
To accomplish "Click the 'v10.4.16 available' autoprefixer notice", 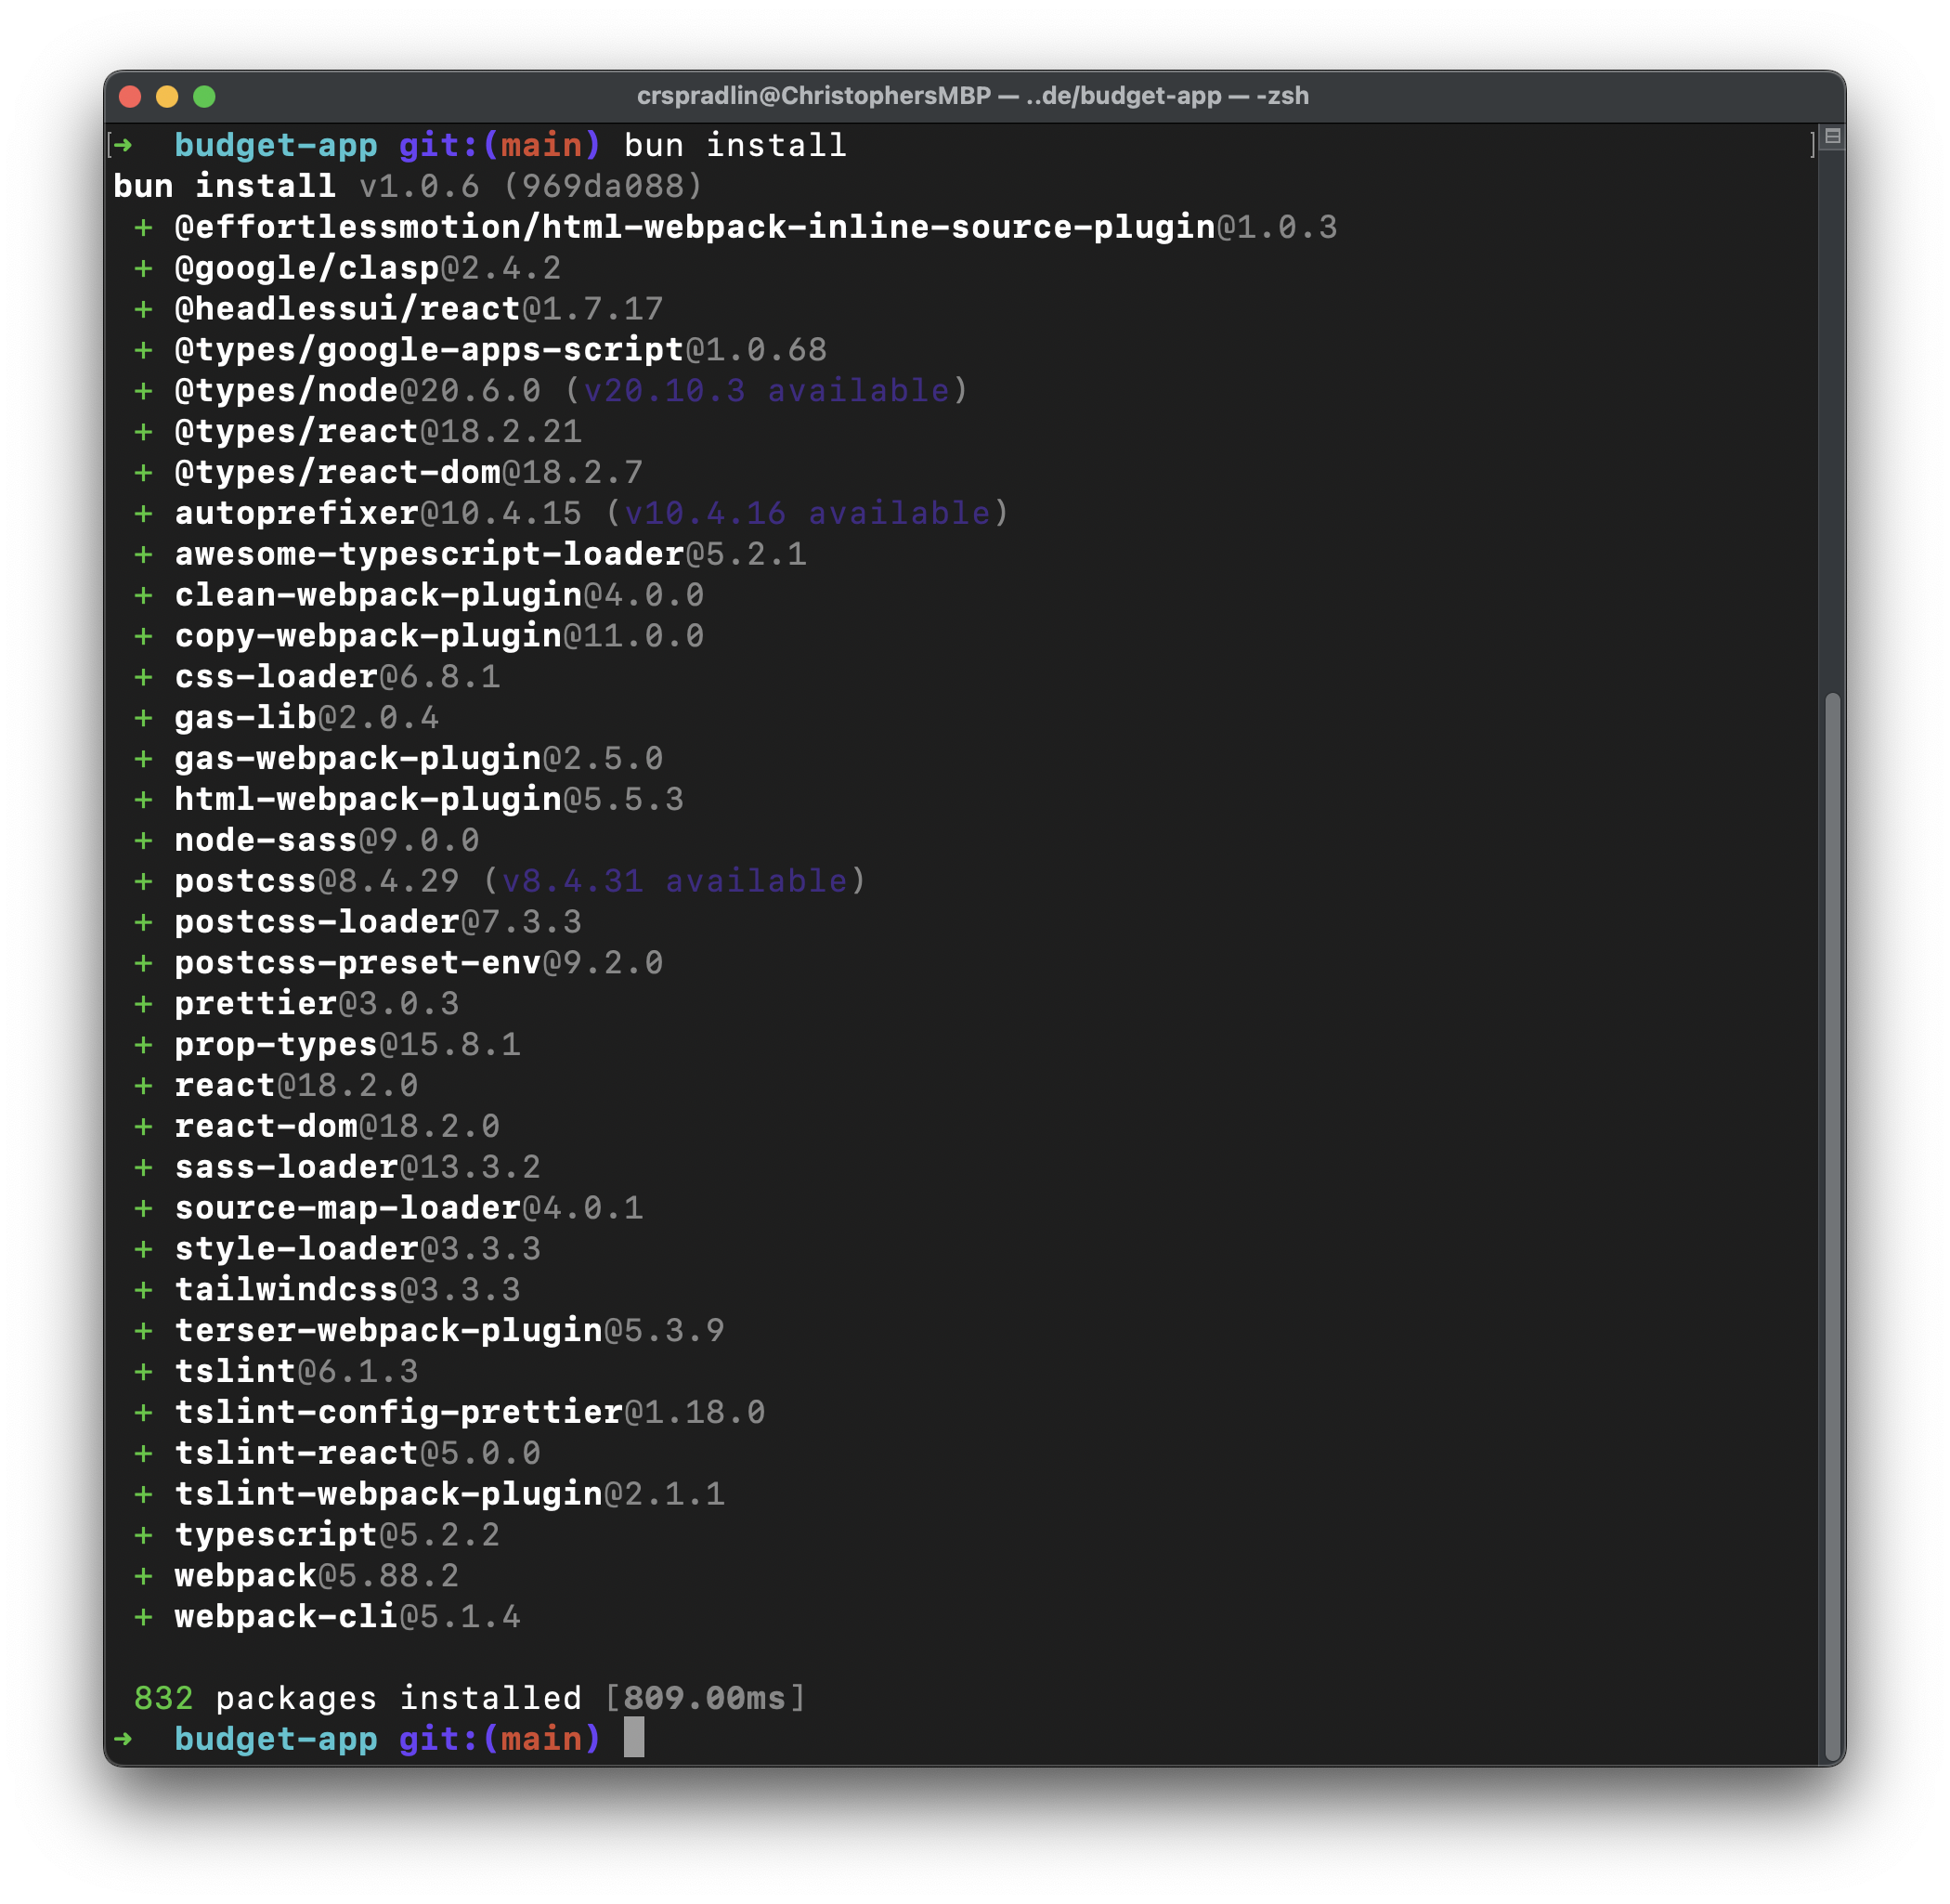I will [806, 513].
